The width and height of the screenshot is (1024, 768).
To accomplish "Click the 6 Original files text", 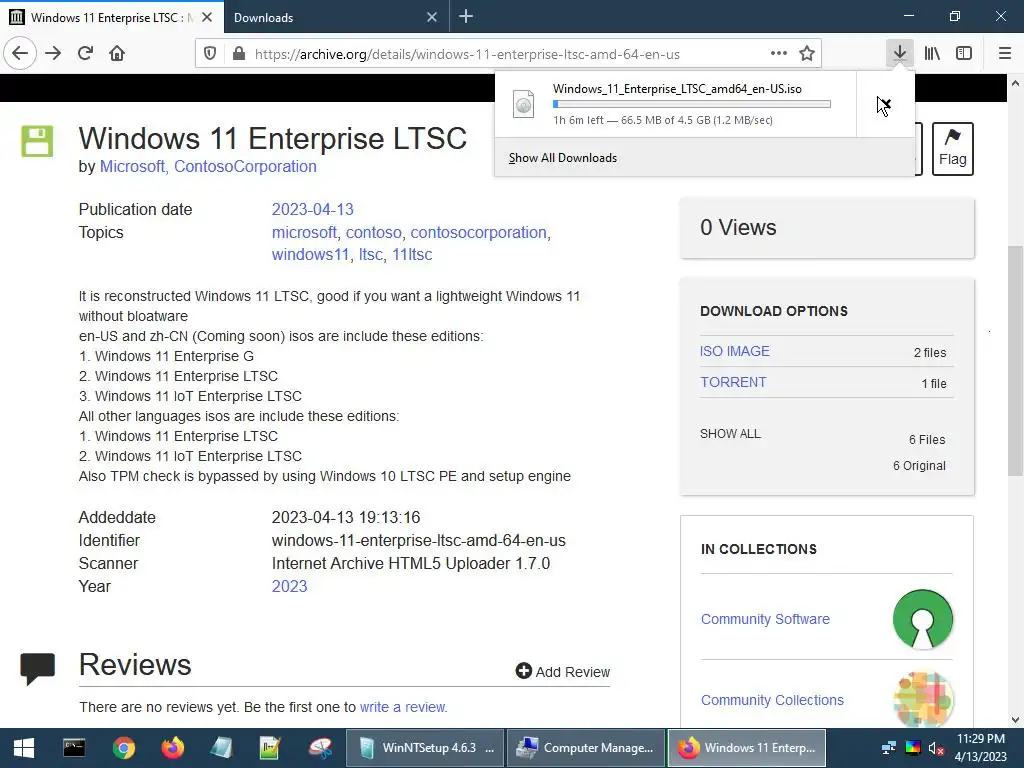I will (x=919, y=466).
